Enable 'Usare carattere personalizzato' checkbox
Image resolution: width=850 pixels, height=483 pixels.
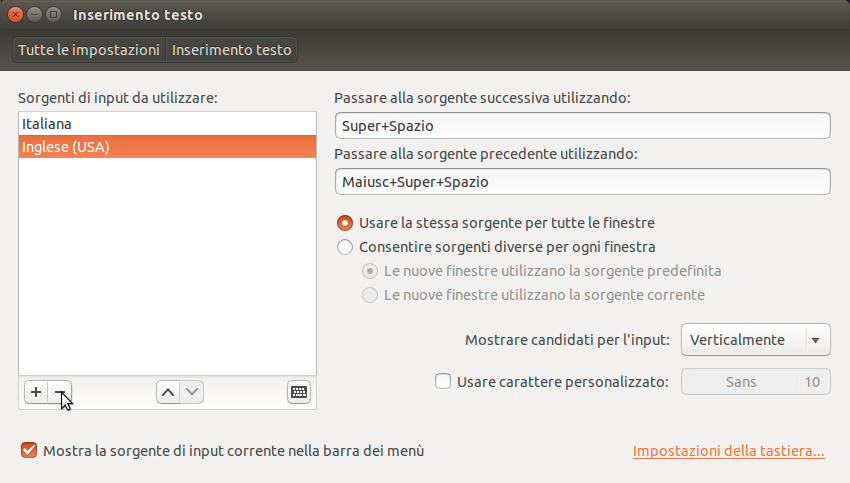(443, 381)
